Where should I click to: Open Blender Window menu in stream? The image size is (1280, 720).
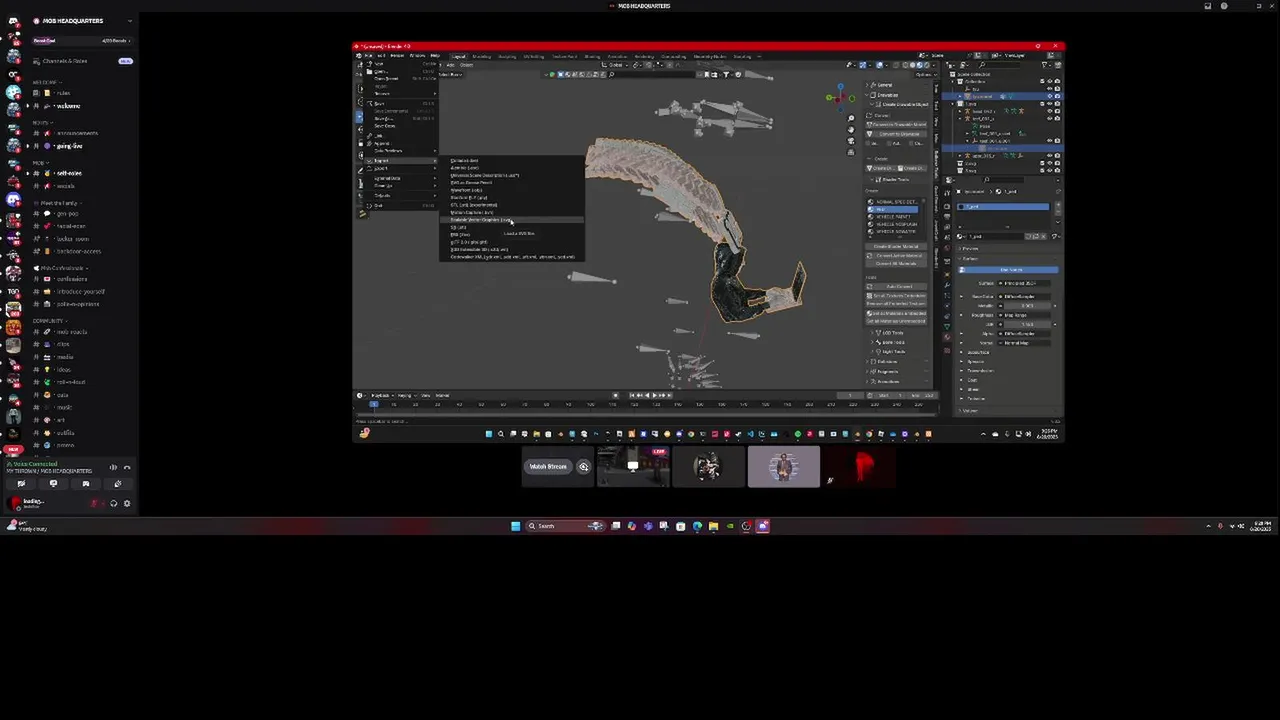click(x=416, y=56)
